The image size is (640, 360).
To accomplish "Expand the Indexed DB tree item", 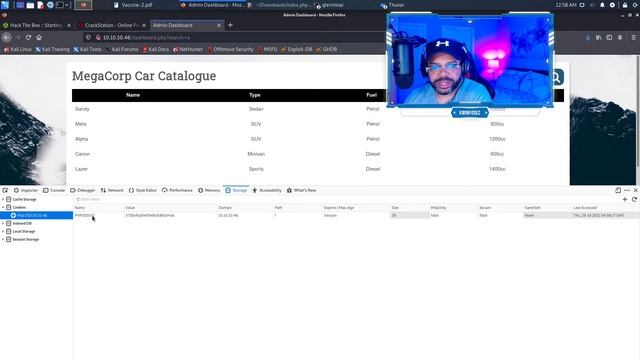I will coord(3,223).
